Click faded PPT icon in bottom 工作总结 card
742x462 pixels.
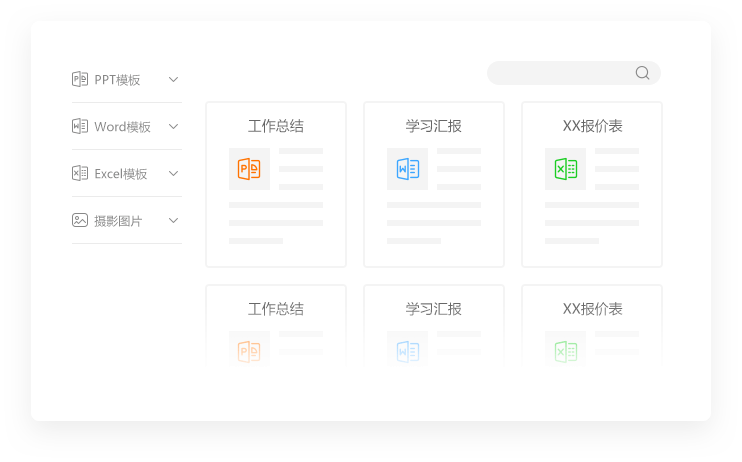point(249,351)
